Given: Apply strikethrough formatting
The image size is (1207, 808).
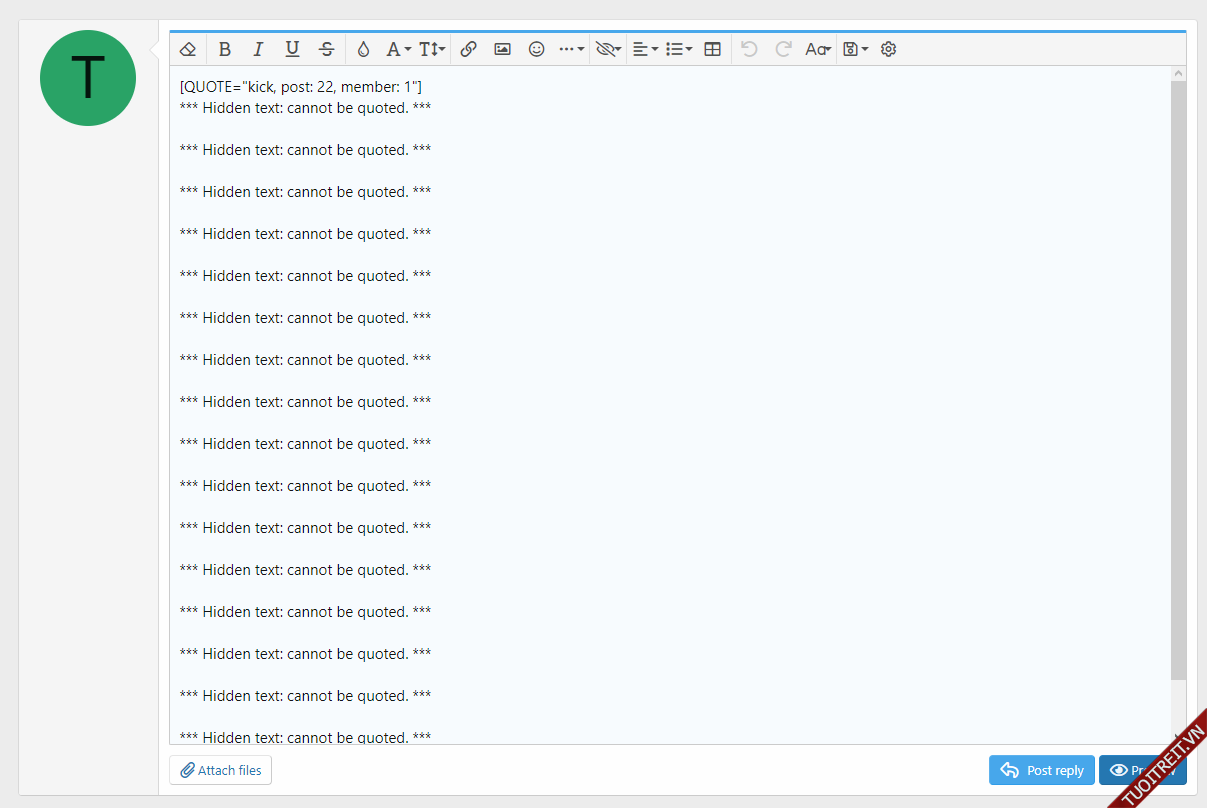Looking at the screenshot, I should click(x=326, y=49).
